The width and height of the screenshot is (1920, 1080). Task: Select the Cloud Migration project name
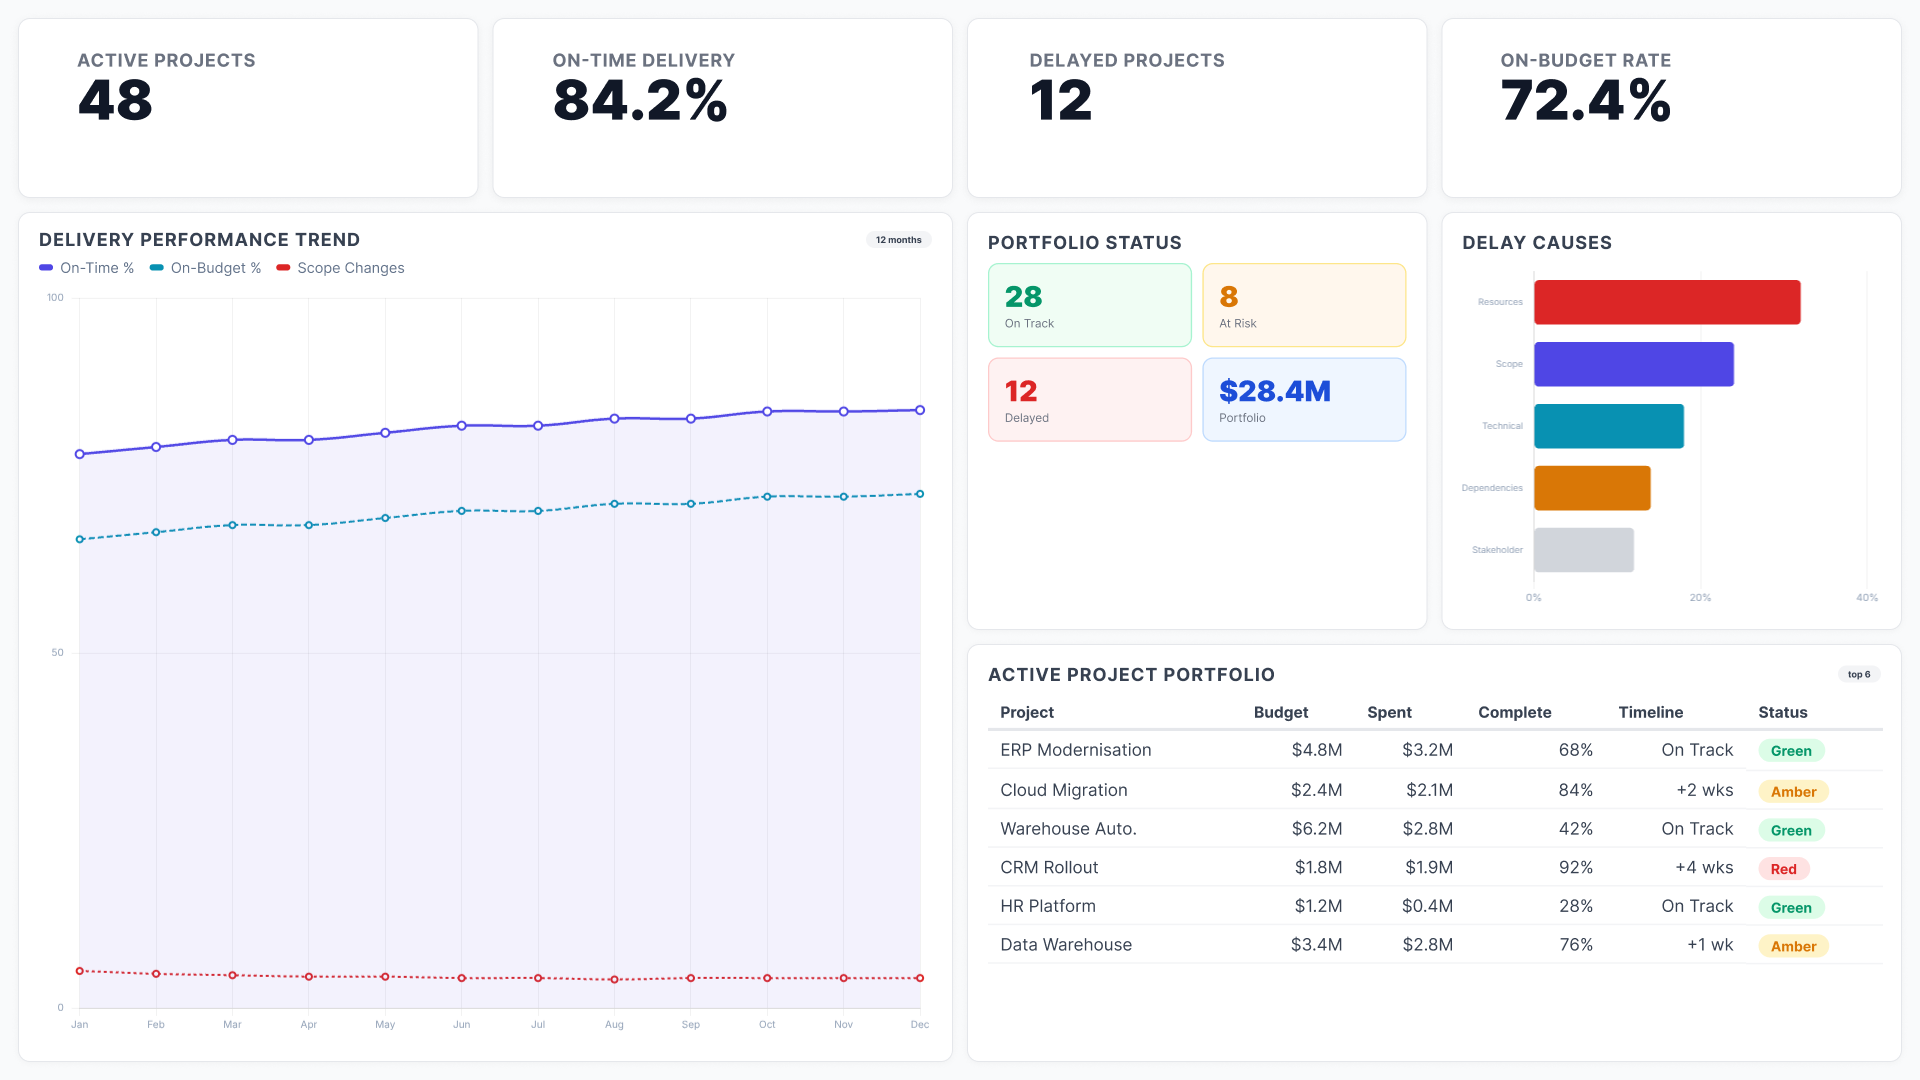click(x=1064, y=790)
